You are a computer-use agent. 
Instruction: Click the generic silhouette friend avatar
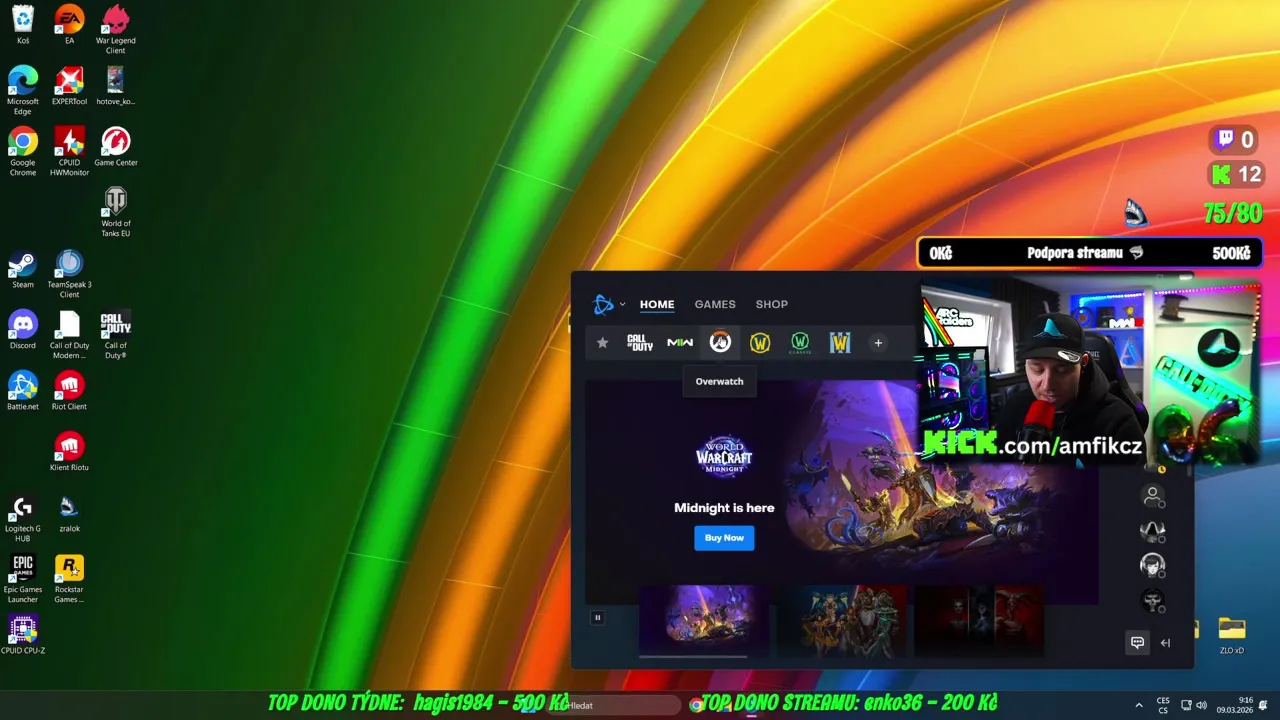1152,495
